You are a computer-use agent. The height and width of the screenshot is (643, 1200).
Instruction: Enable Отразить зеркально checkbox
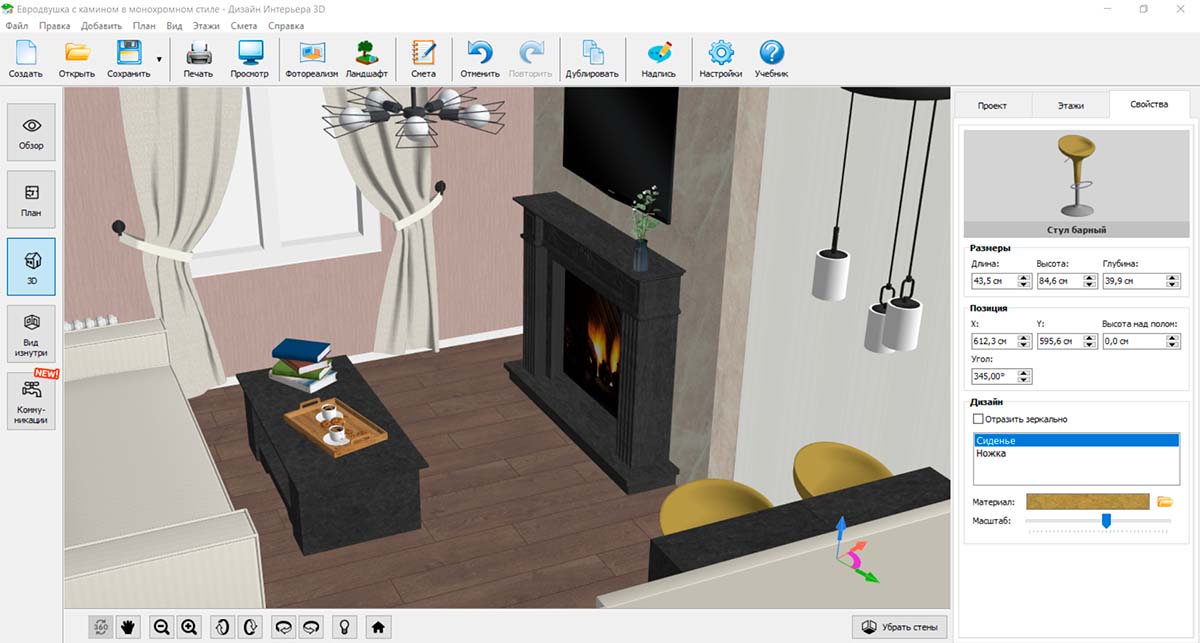978,419
